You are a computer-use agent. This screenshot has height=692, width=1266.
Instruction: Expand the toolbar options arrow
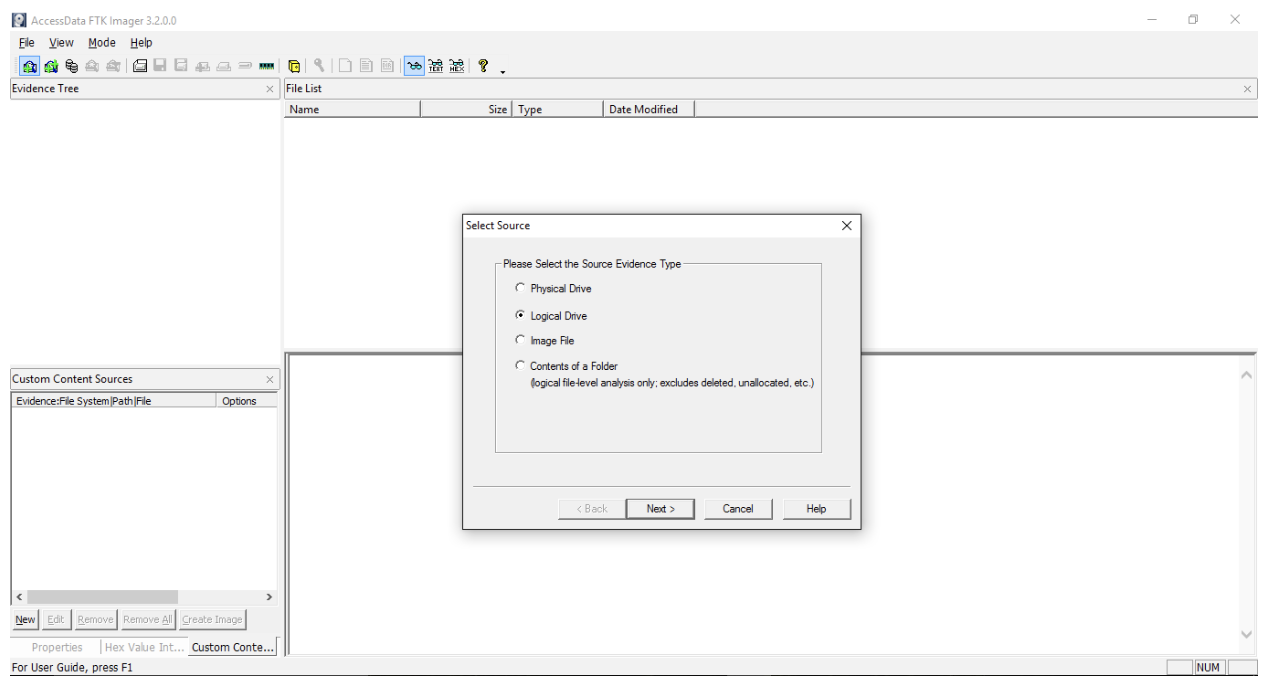[x=503, y=70]
